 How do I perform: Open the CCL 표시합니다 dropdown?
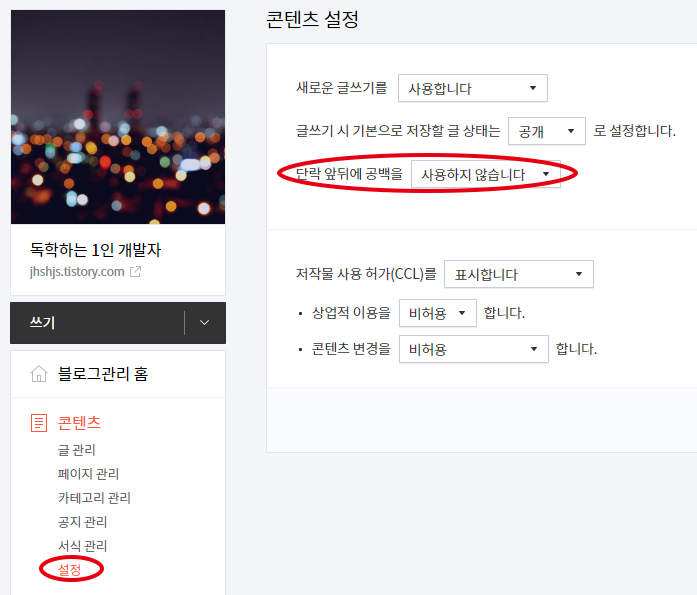coord(519,274)
